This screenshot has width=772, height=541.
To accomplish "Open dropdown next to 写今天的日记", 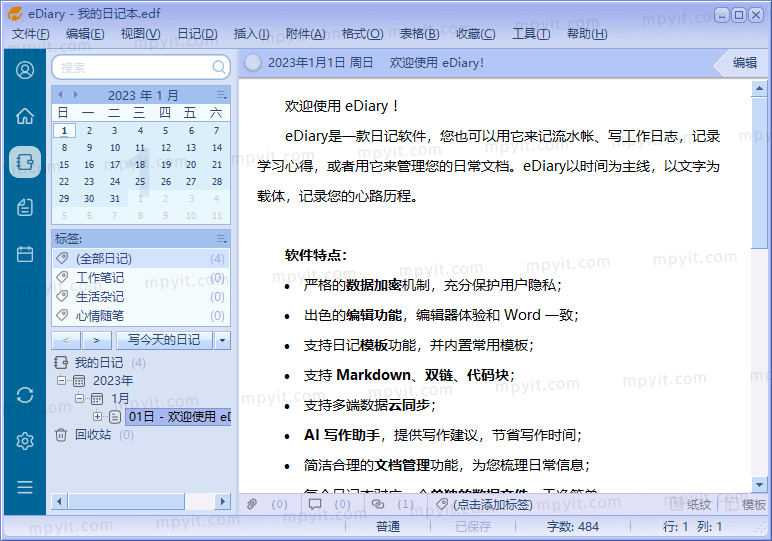I will (x=223, y=340).
